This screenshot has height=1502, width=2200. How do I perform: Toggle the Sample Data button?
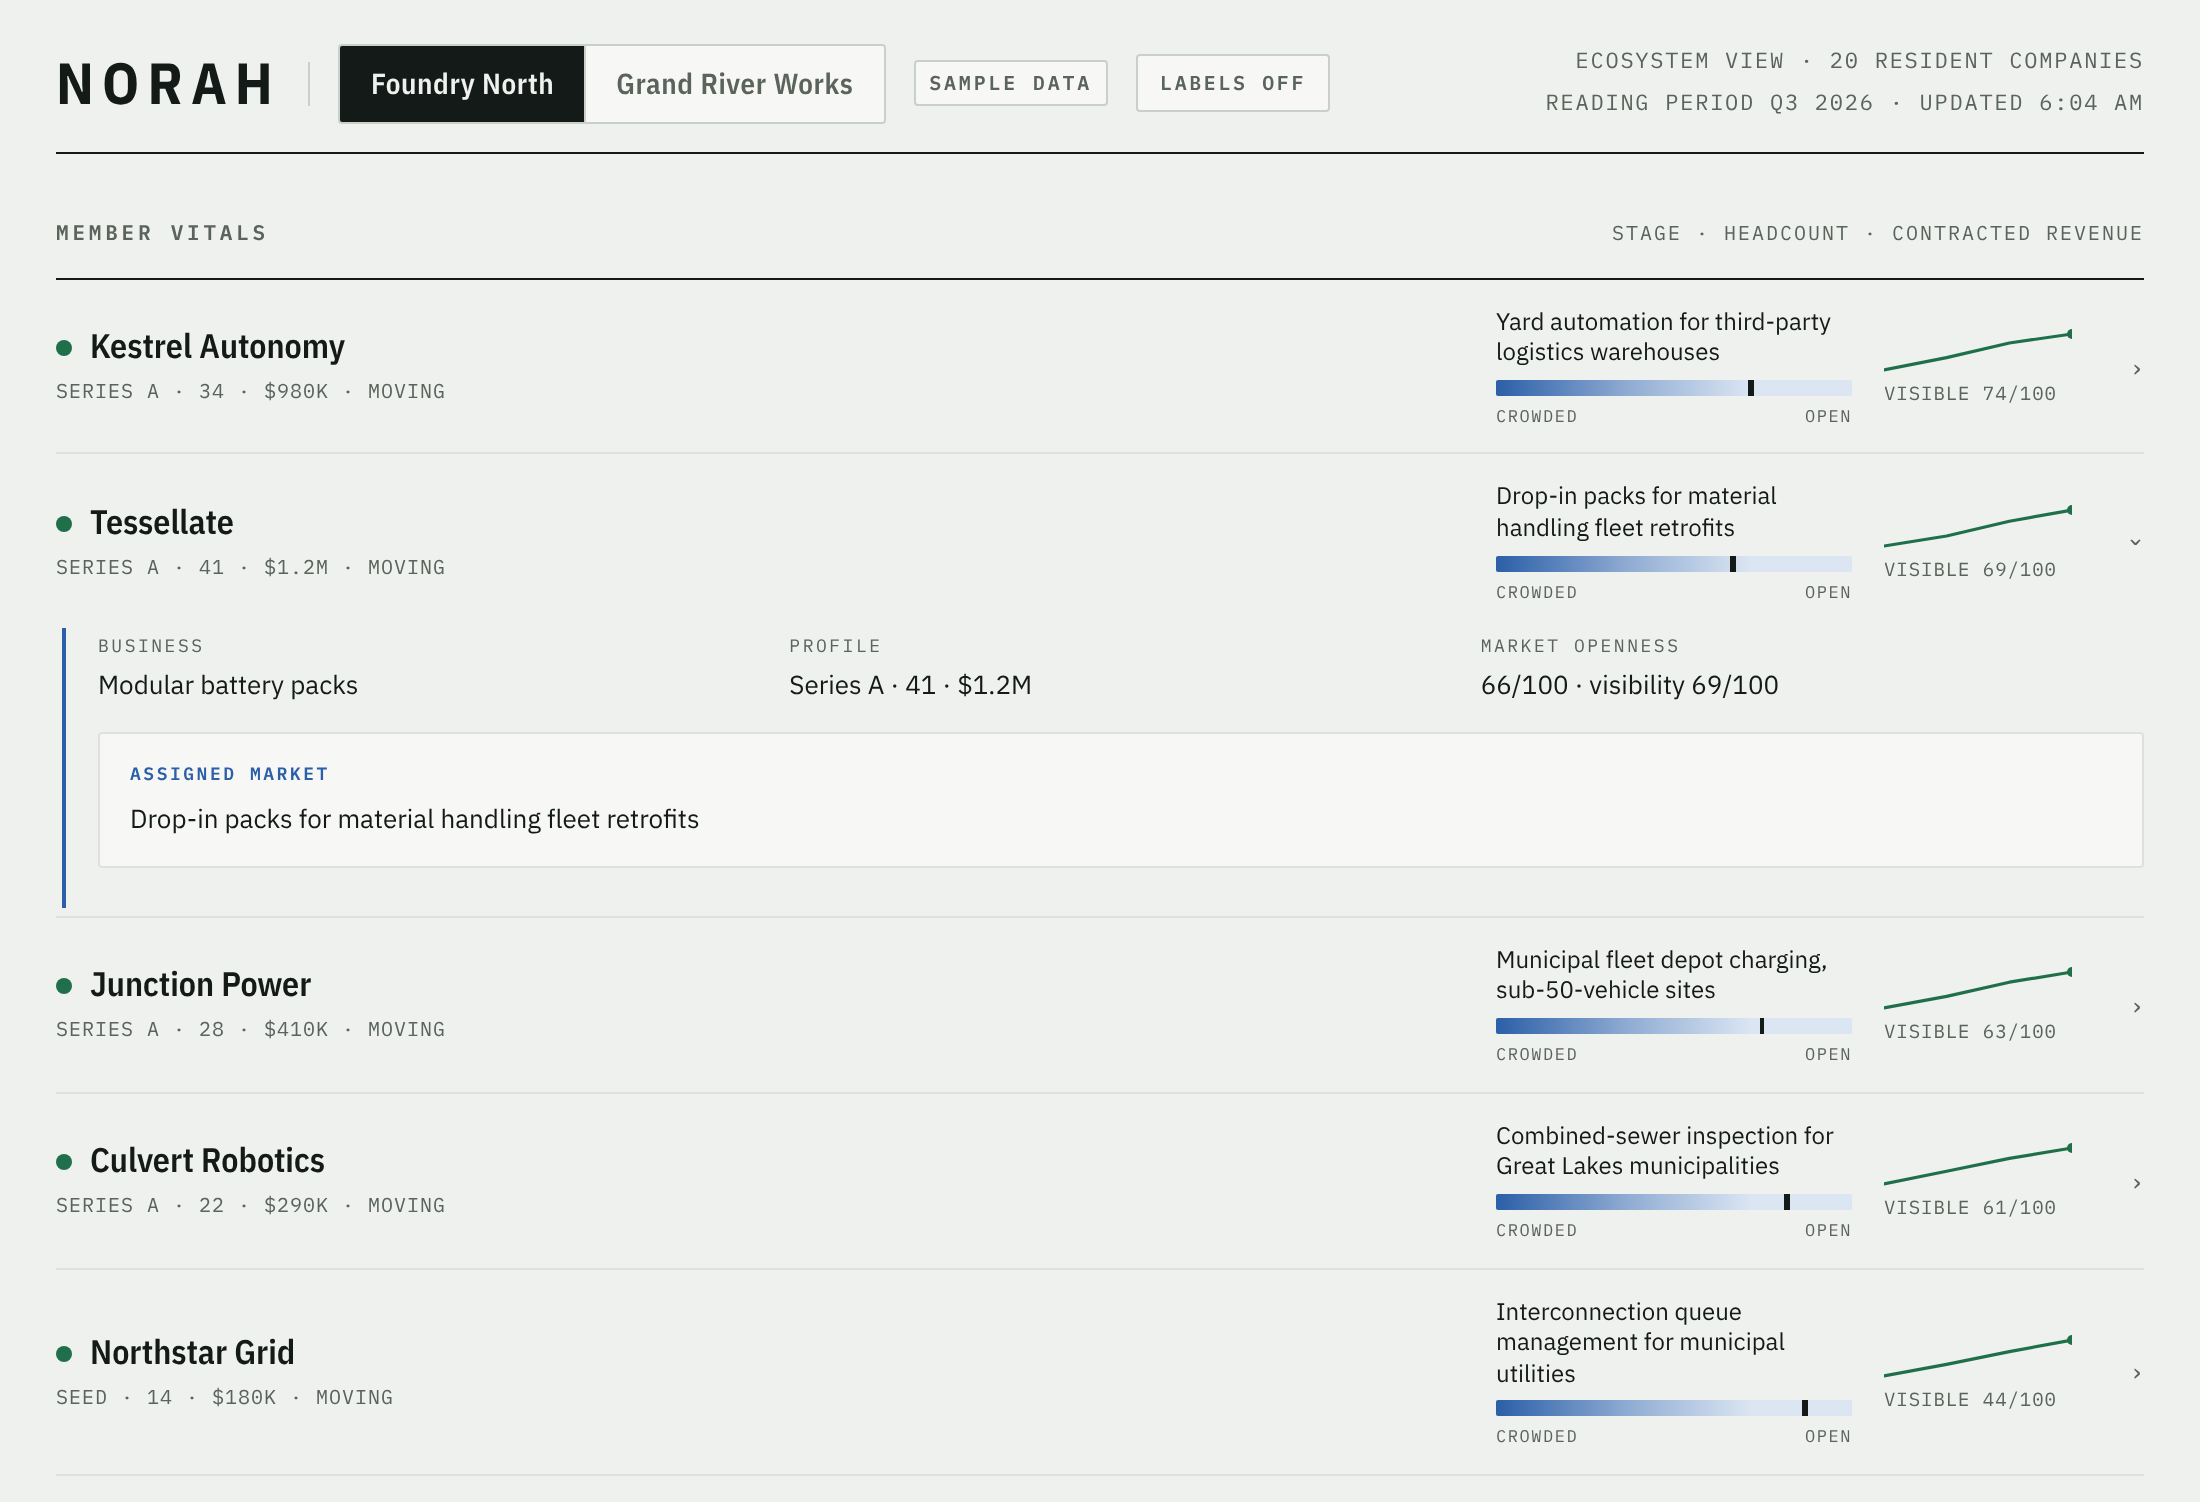(1010, 83)
